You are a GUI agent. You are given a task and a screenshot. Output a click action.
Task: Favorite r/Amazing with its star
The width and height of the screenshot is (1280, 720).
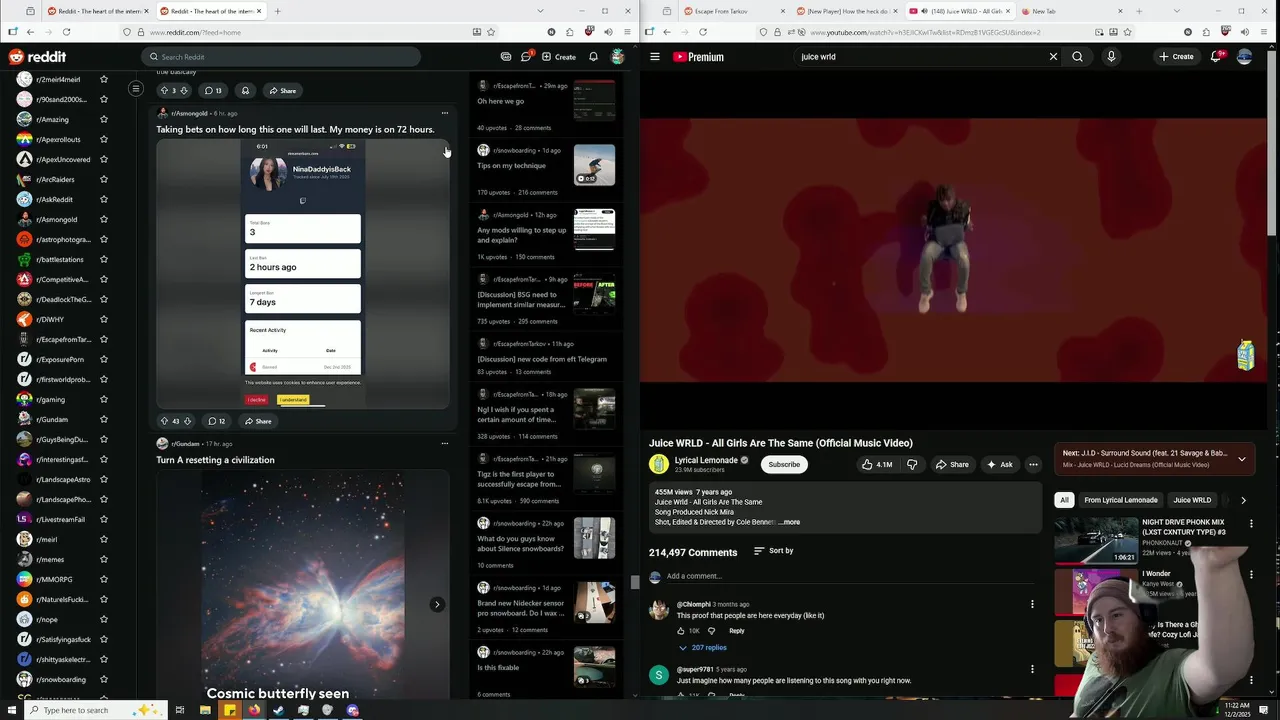(104, 120)
